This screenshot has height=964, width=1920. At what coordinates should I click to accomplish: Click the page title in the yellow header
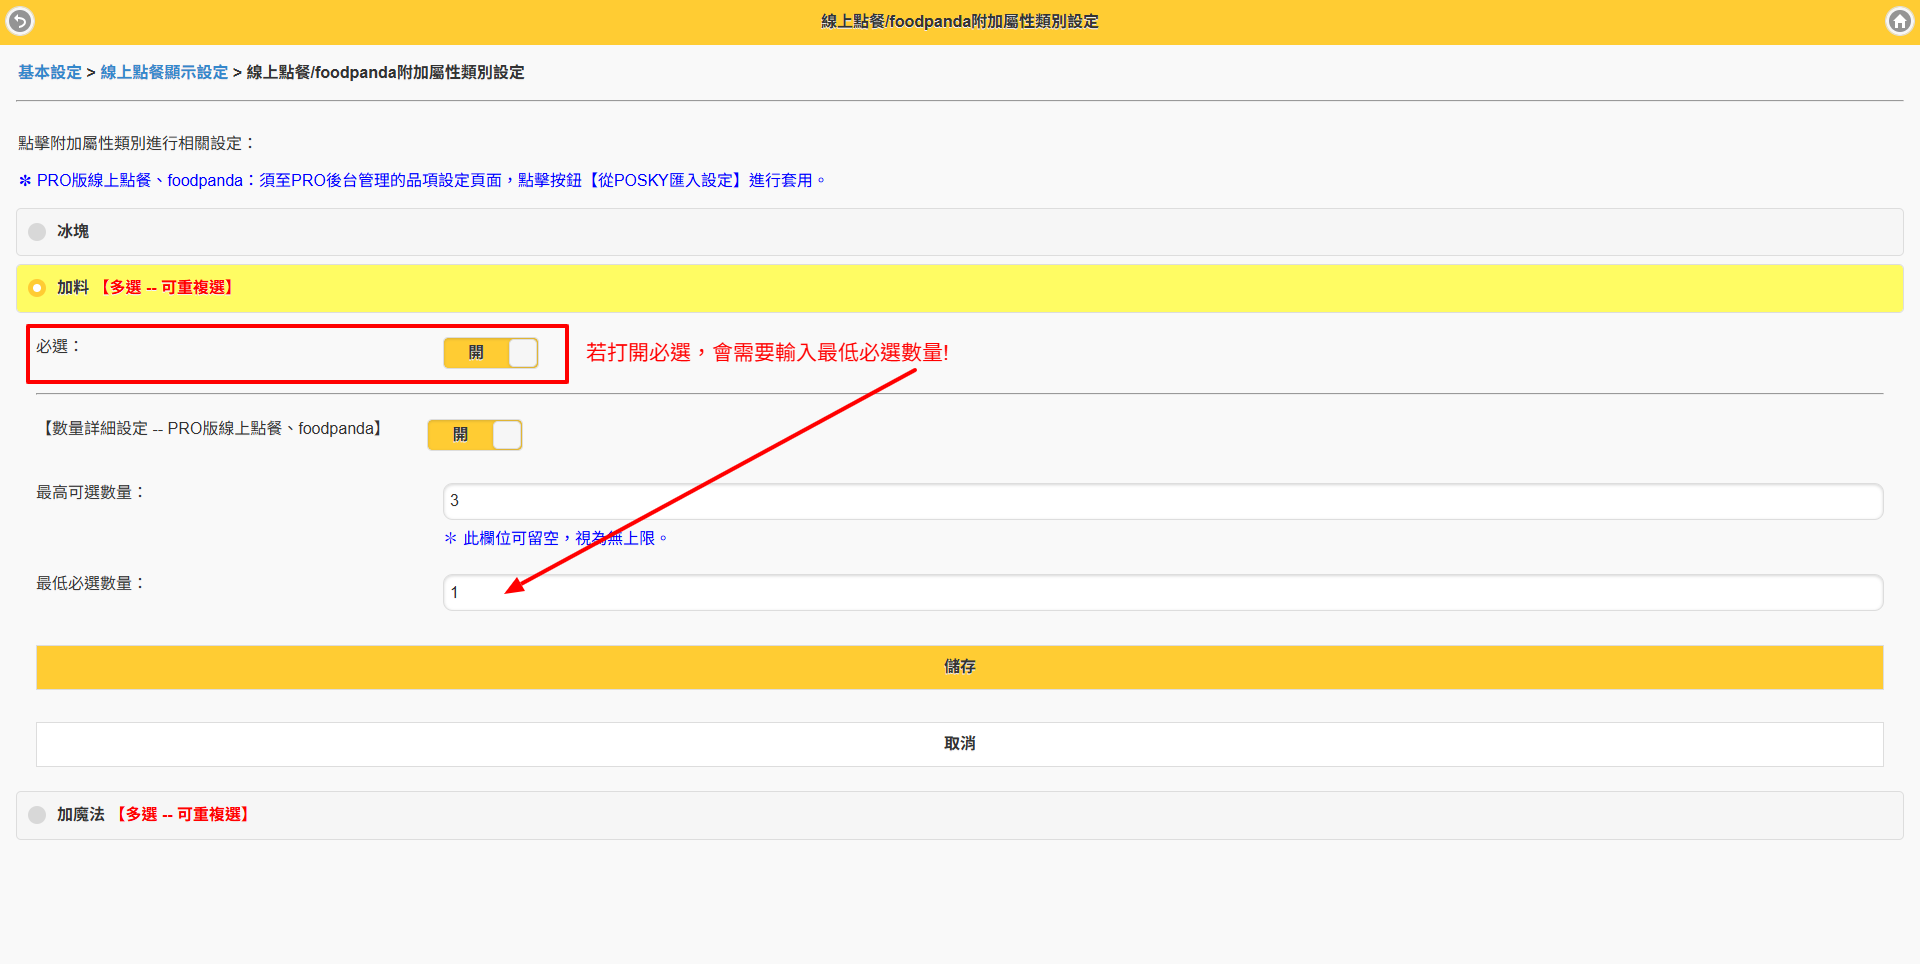pyautogui.click(x=959, y=21)
